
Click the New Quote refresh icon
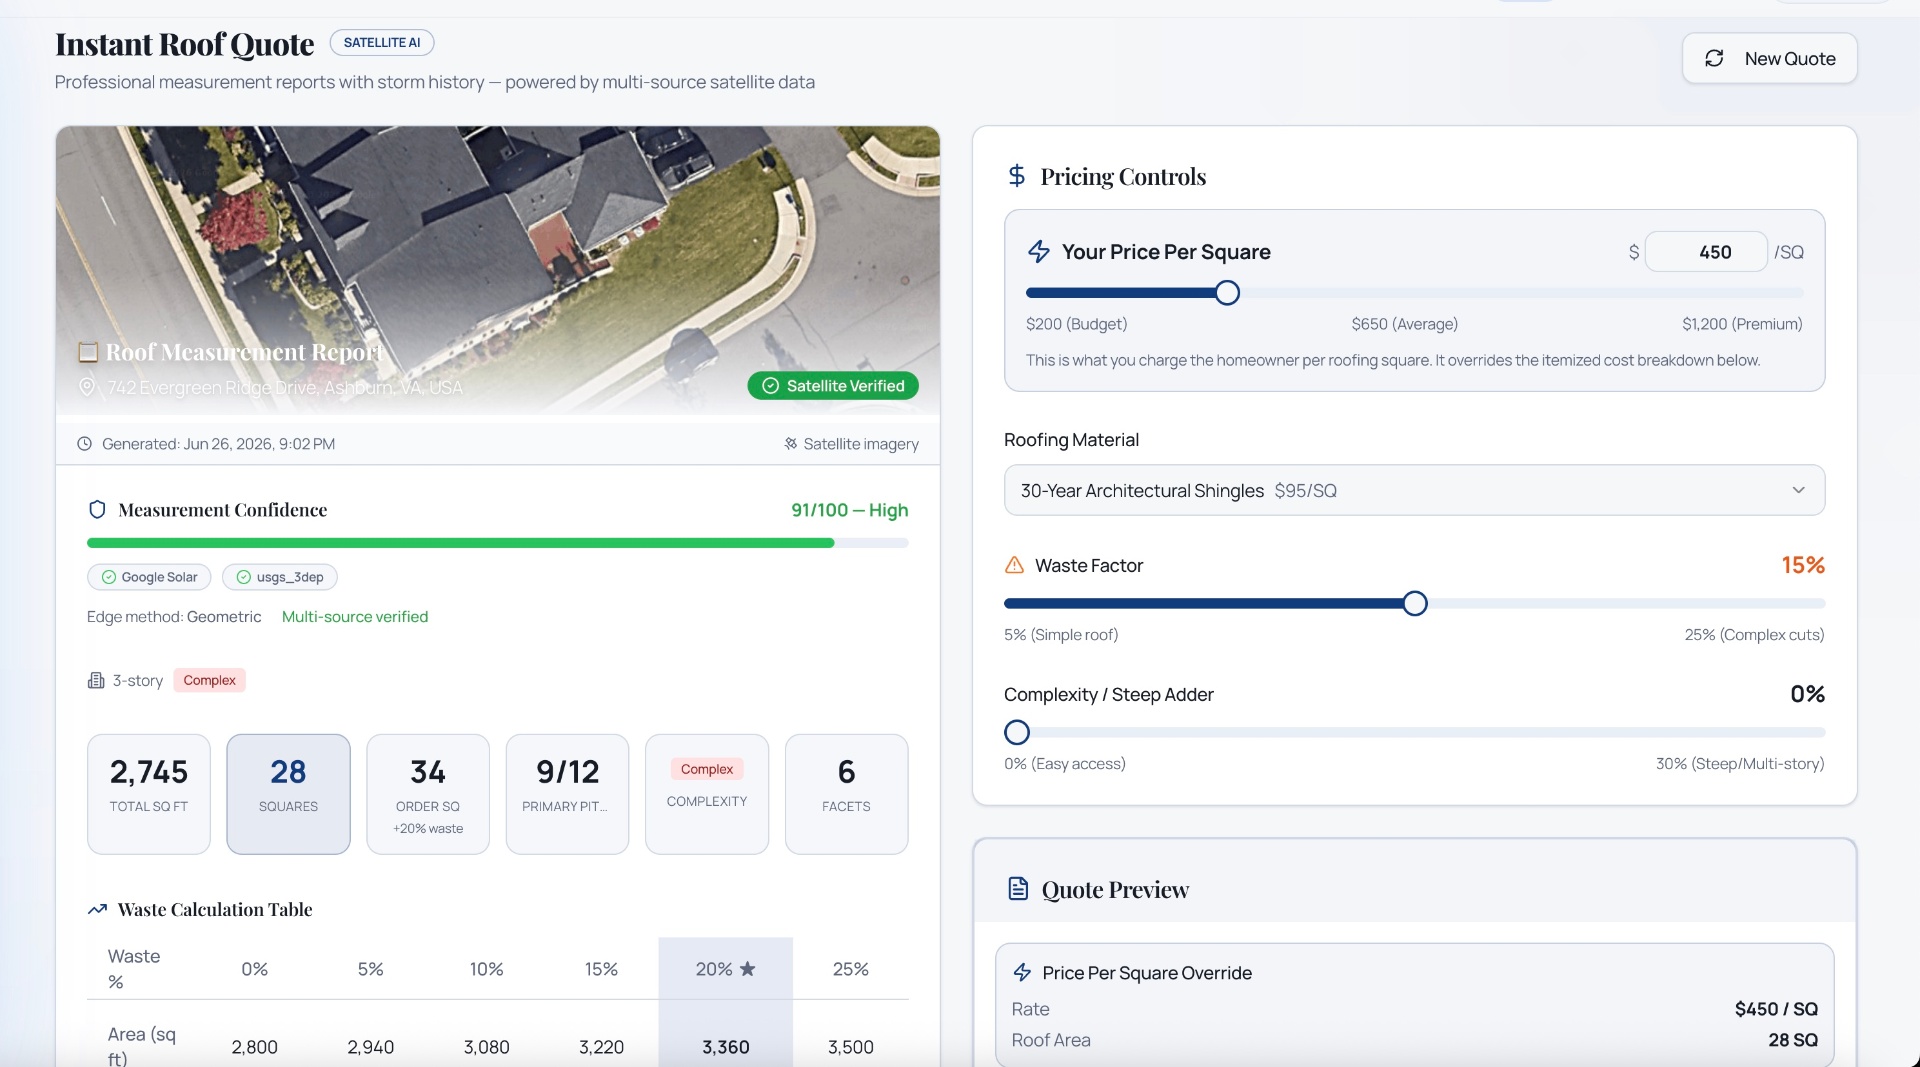pos(1714,58)
